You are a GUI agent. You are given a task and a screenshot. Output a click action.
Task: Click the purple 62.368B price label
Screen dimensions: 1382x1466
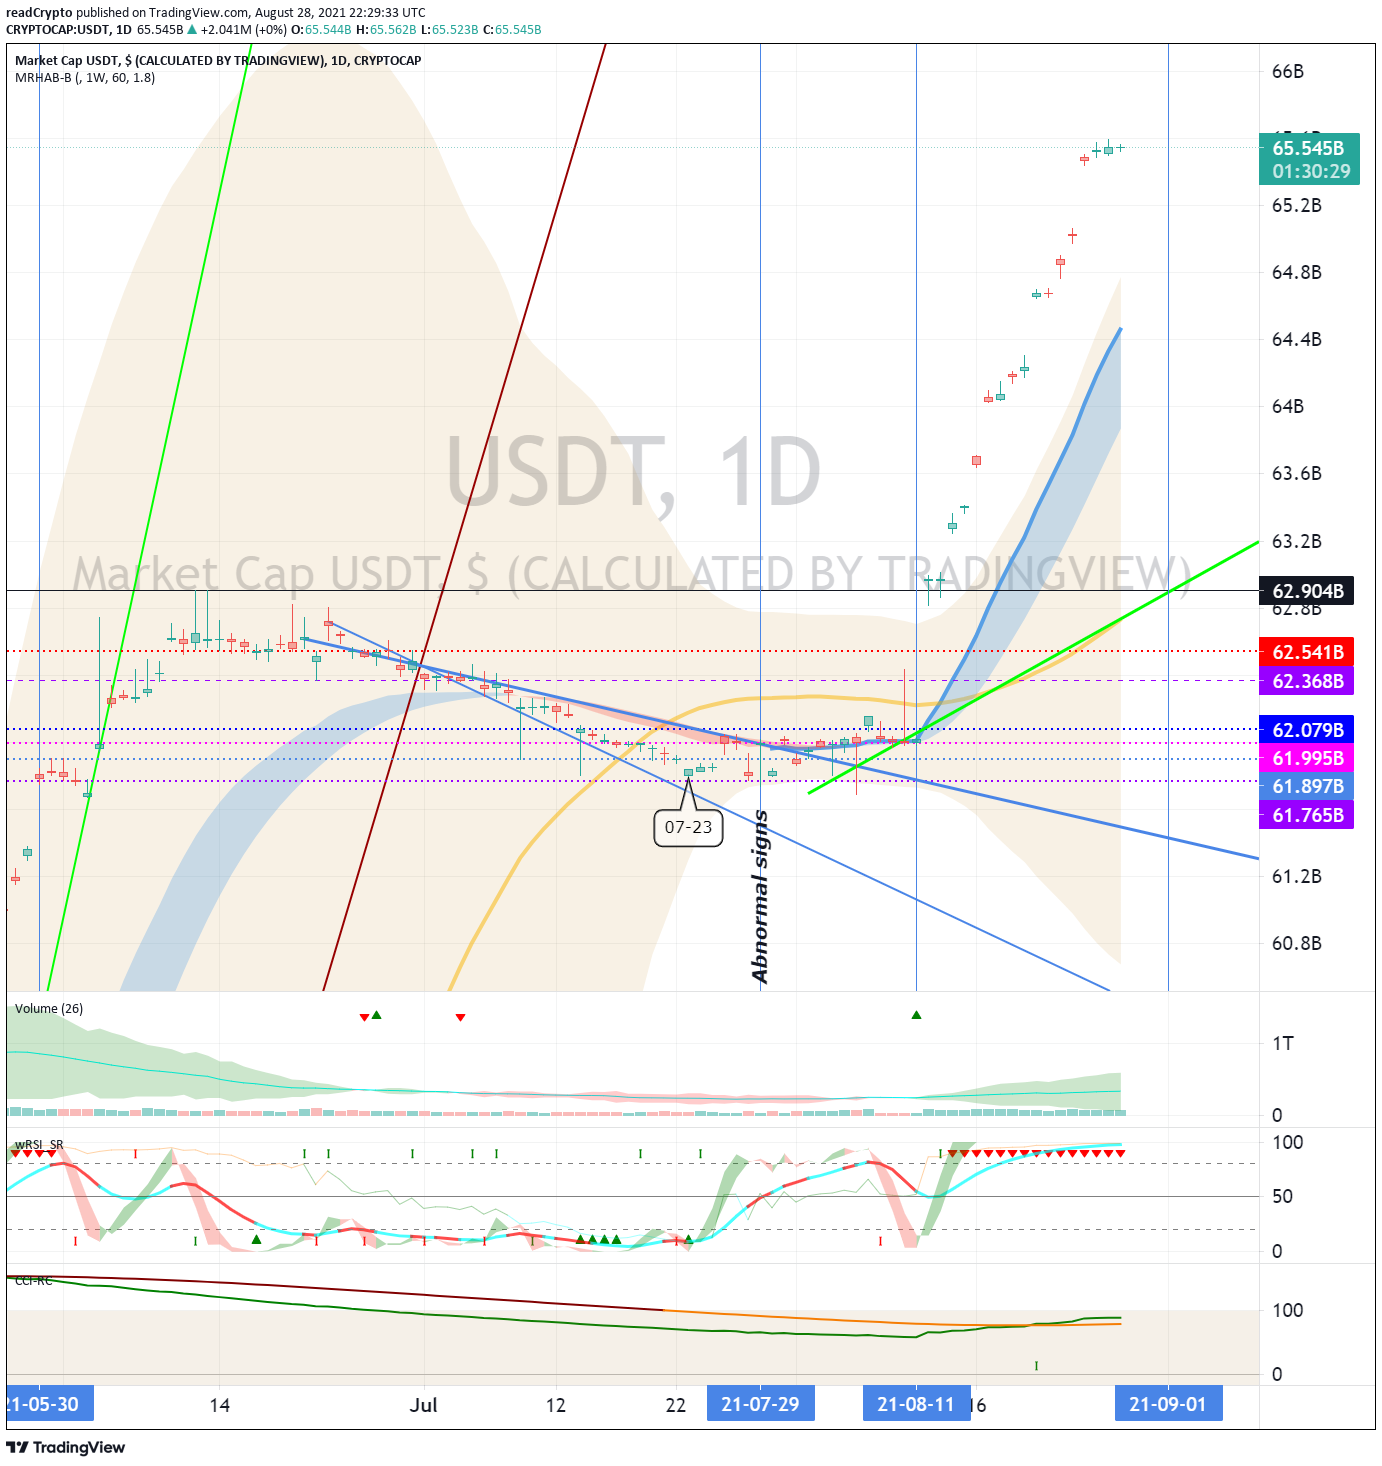[x=1307, y=681]
